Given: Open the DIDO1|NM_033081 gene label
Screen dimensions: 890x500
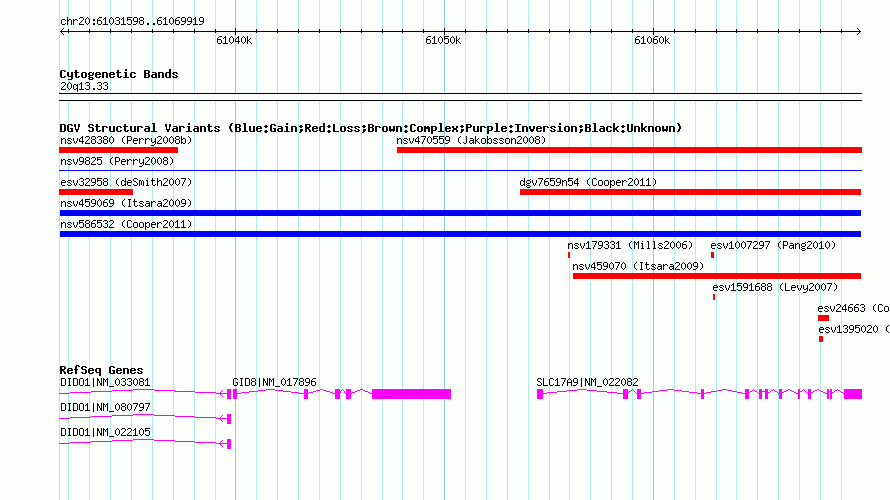Looking at the screenshot, I should [105, 383].
